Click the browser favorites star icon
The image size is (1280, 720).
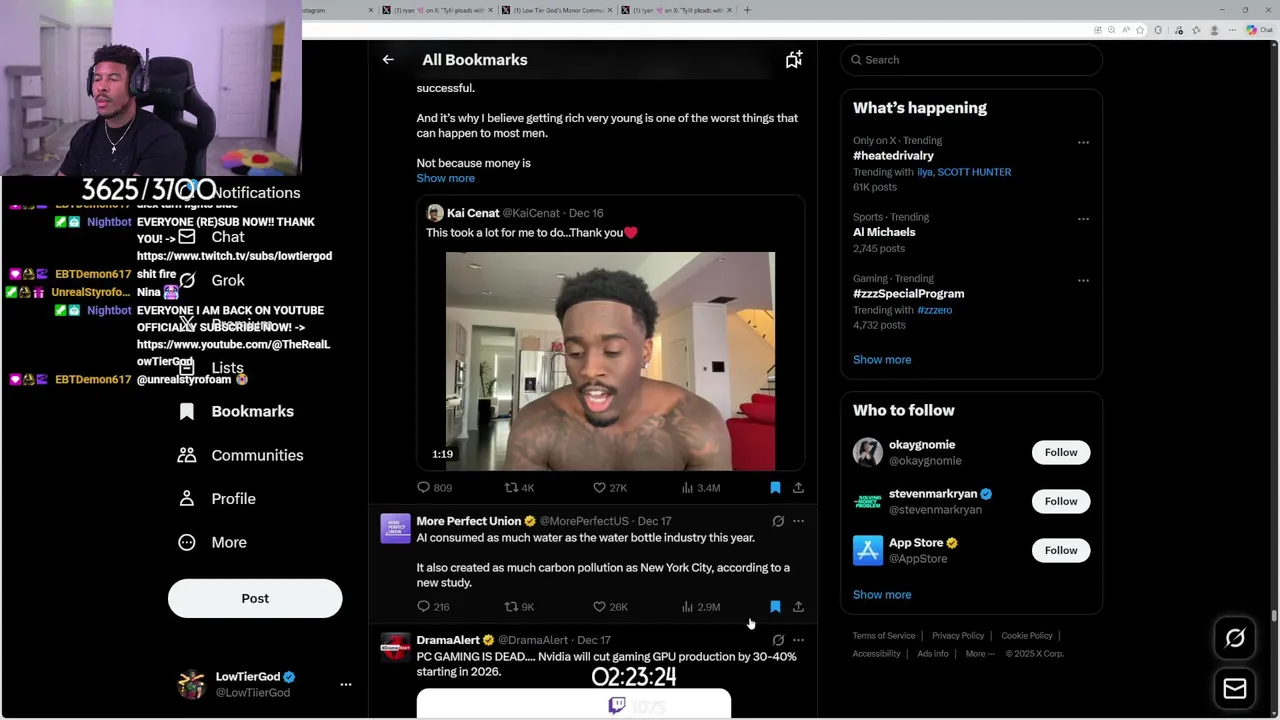pyautogui.click(x=1140, y=30)
